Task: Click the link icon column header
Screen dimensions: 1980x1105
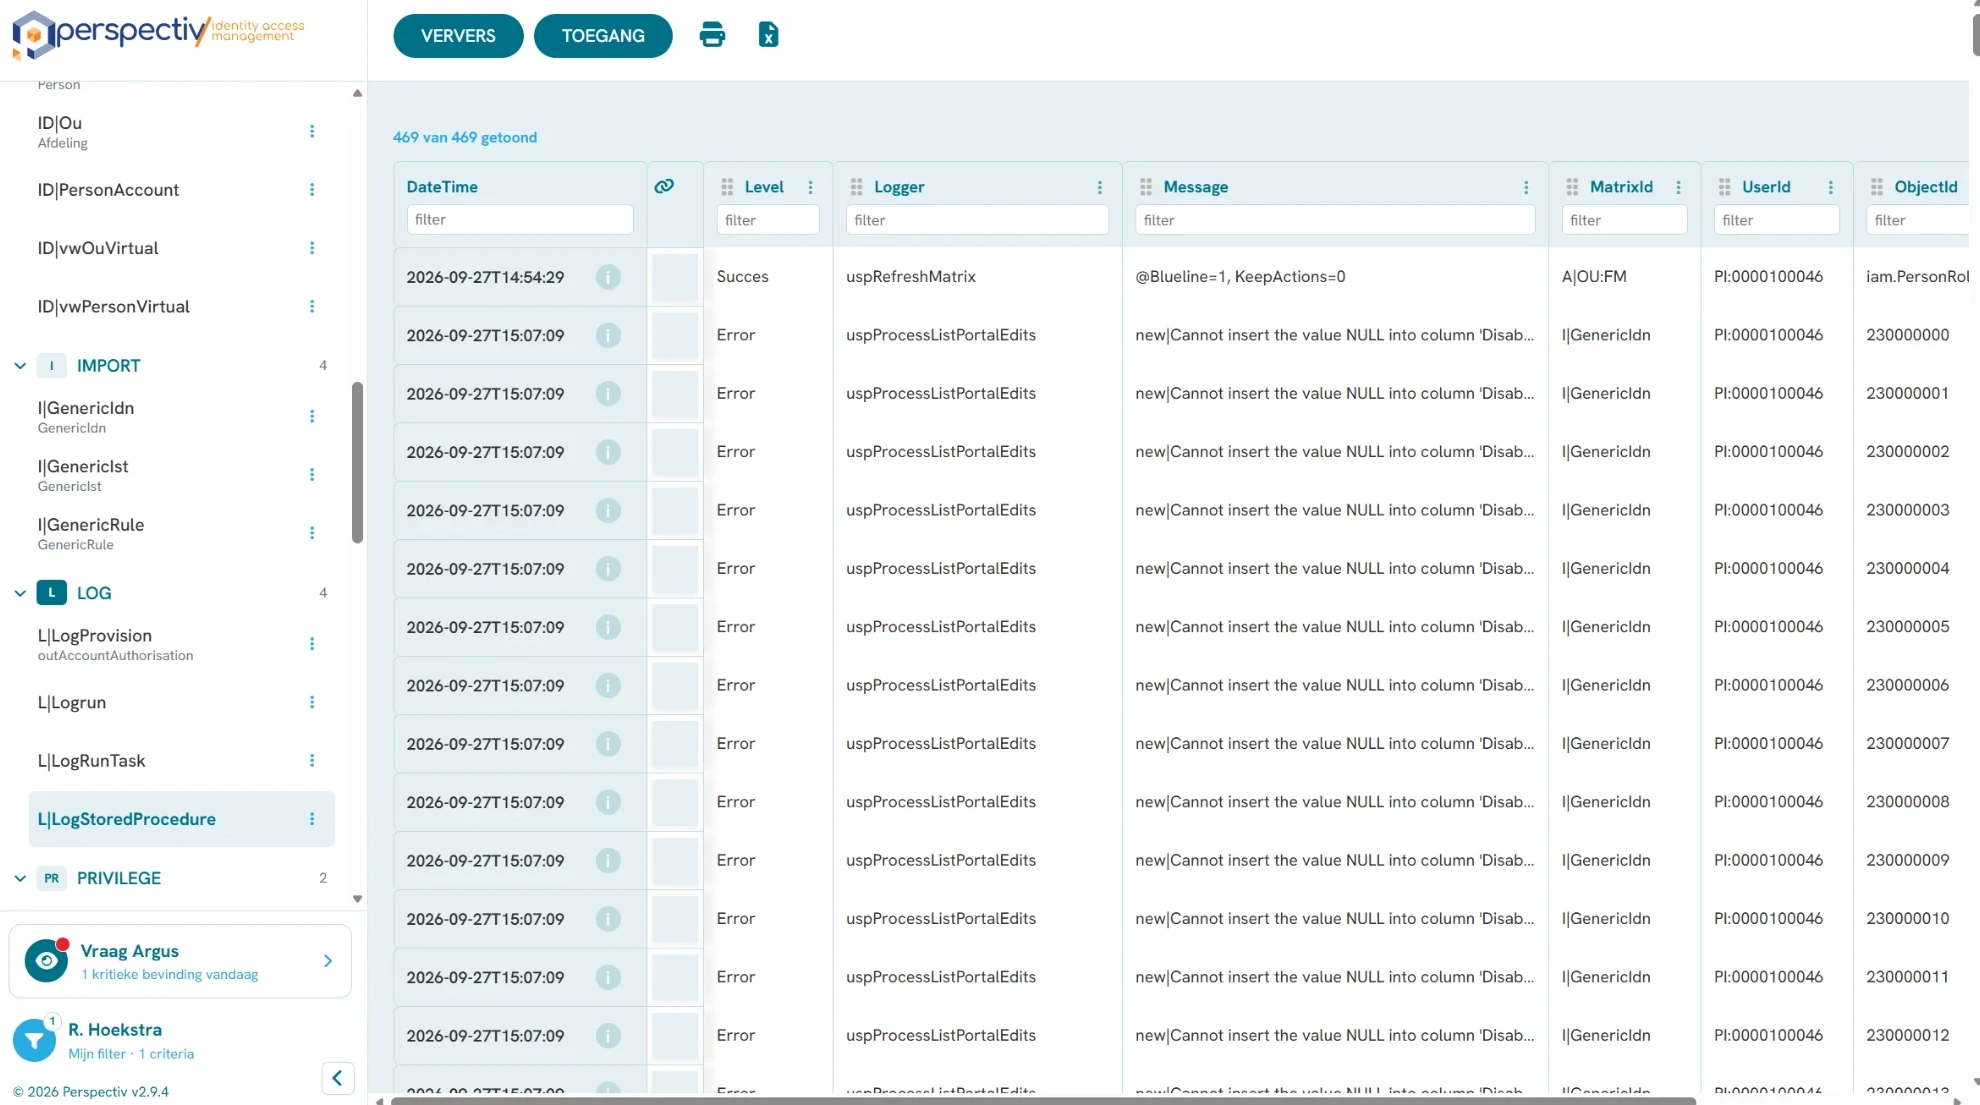Action: pyautogui.click(x=664, y=186)
